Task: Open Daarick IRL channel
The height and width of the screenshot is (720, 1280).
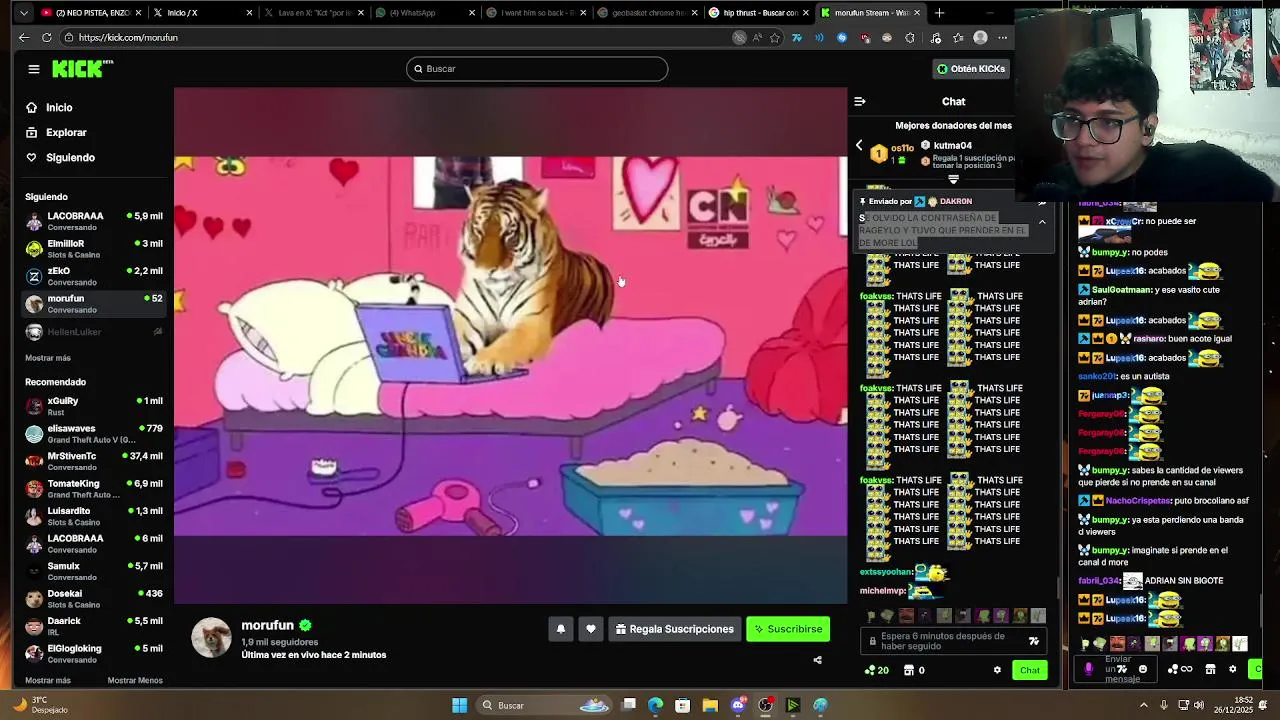Action: tap(94, 626)
